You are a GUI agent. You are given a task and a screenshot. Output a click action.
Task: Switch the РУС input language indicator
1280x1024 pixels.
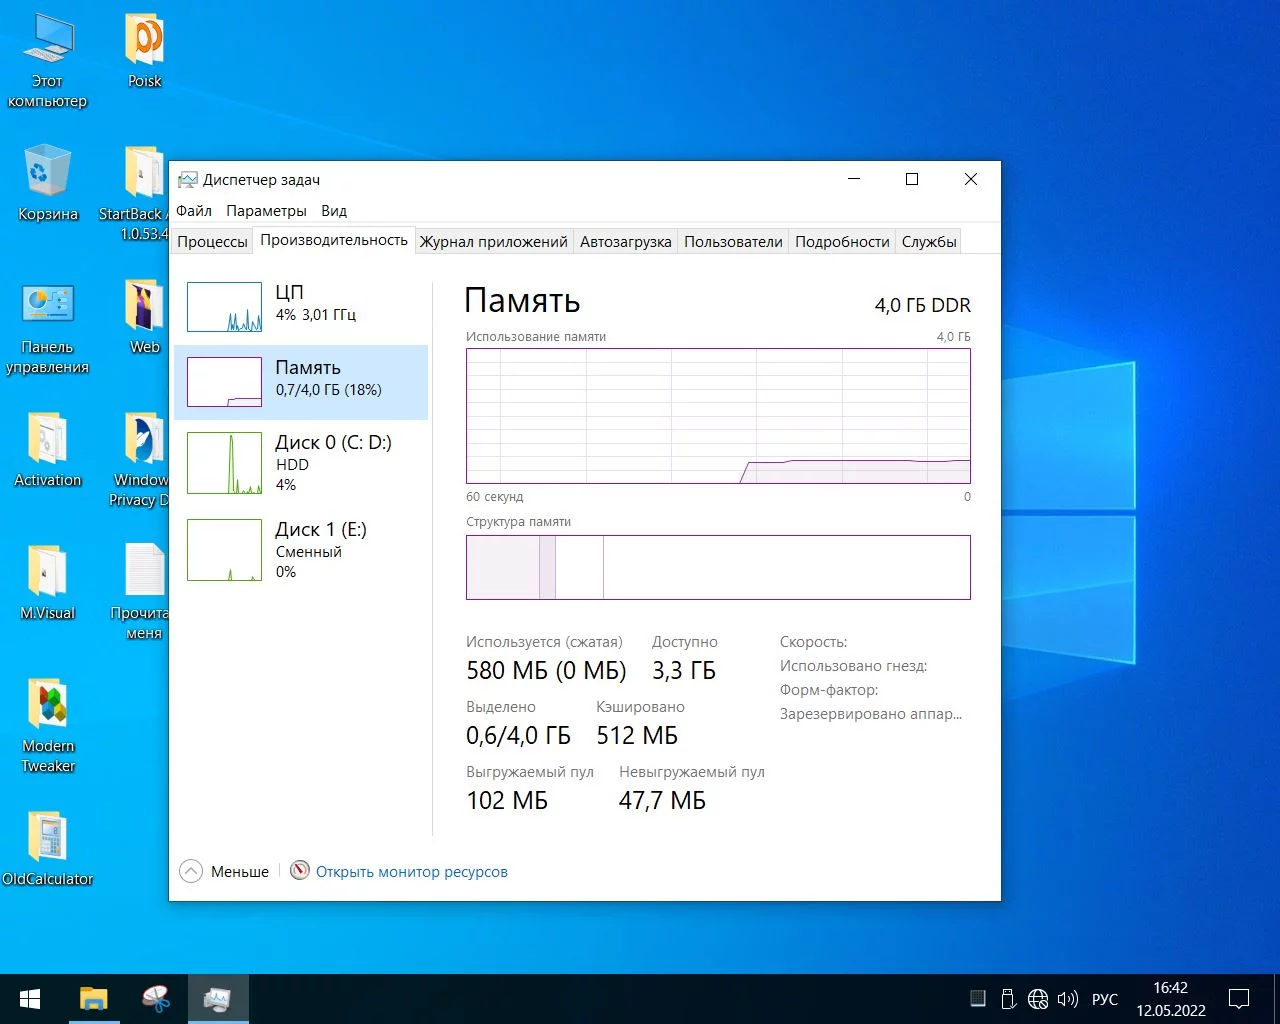tap(1105, 999)
